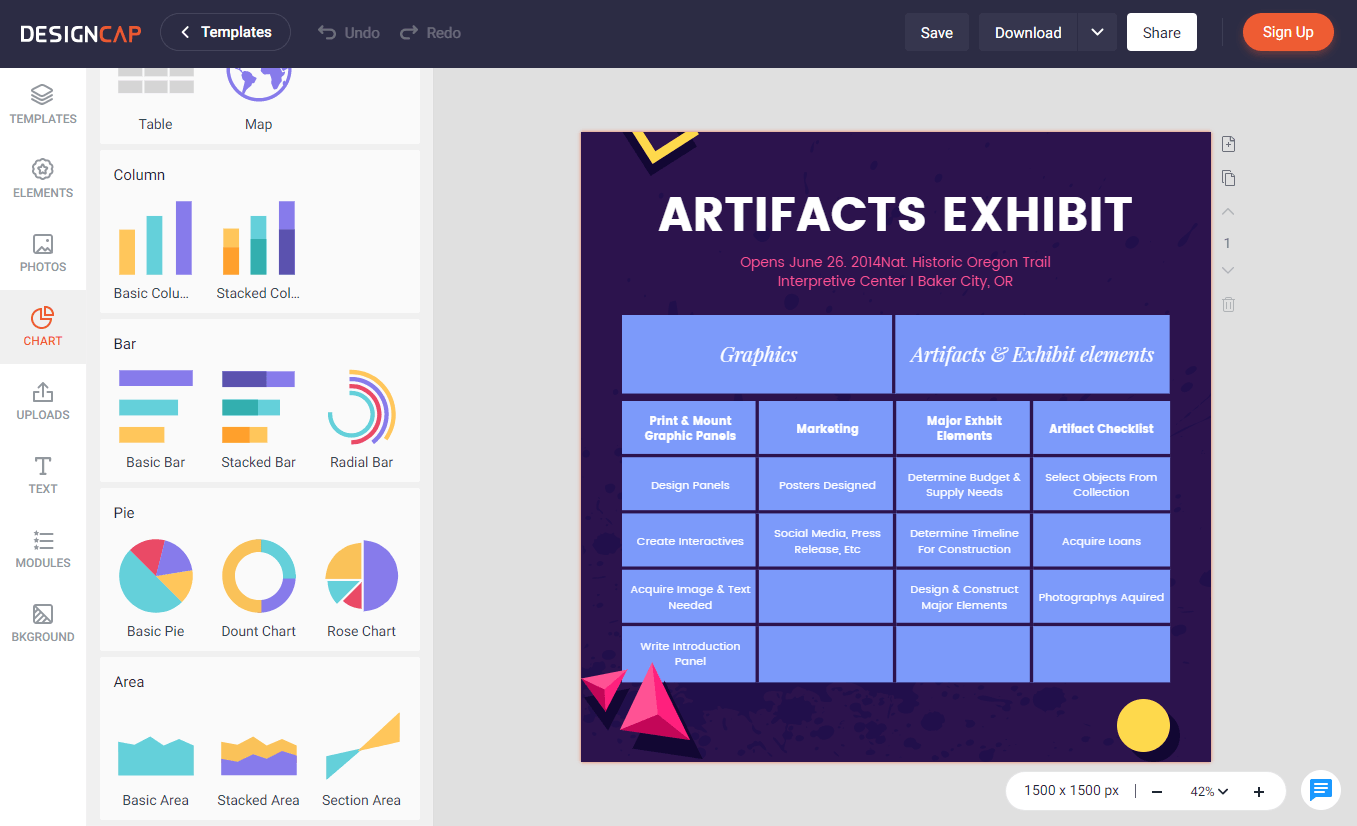Zoom in with the plus button
Viewport: 1357px width, 826px height.
click(1259, 791)
